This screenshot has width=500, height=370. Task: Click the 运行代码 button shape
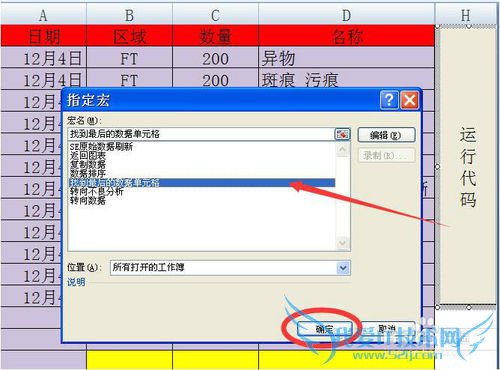coord(468,166)
